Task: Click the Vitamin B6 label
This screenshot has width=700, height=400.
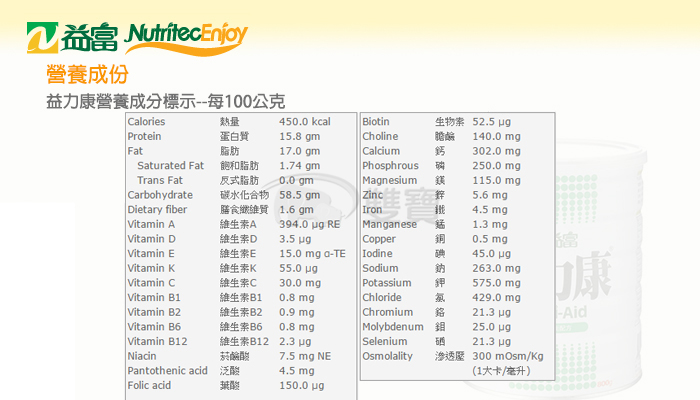Action: point(154,327)
